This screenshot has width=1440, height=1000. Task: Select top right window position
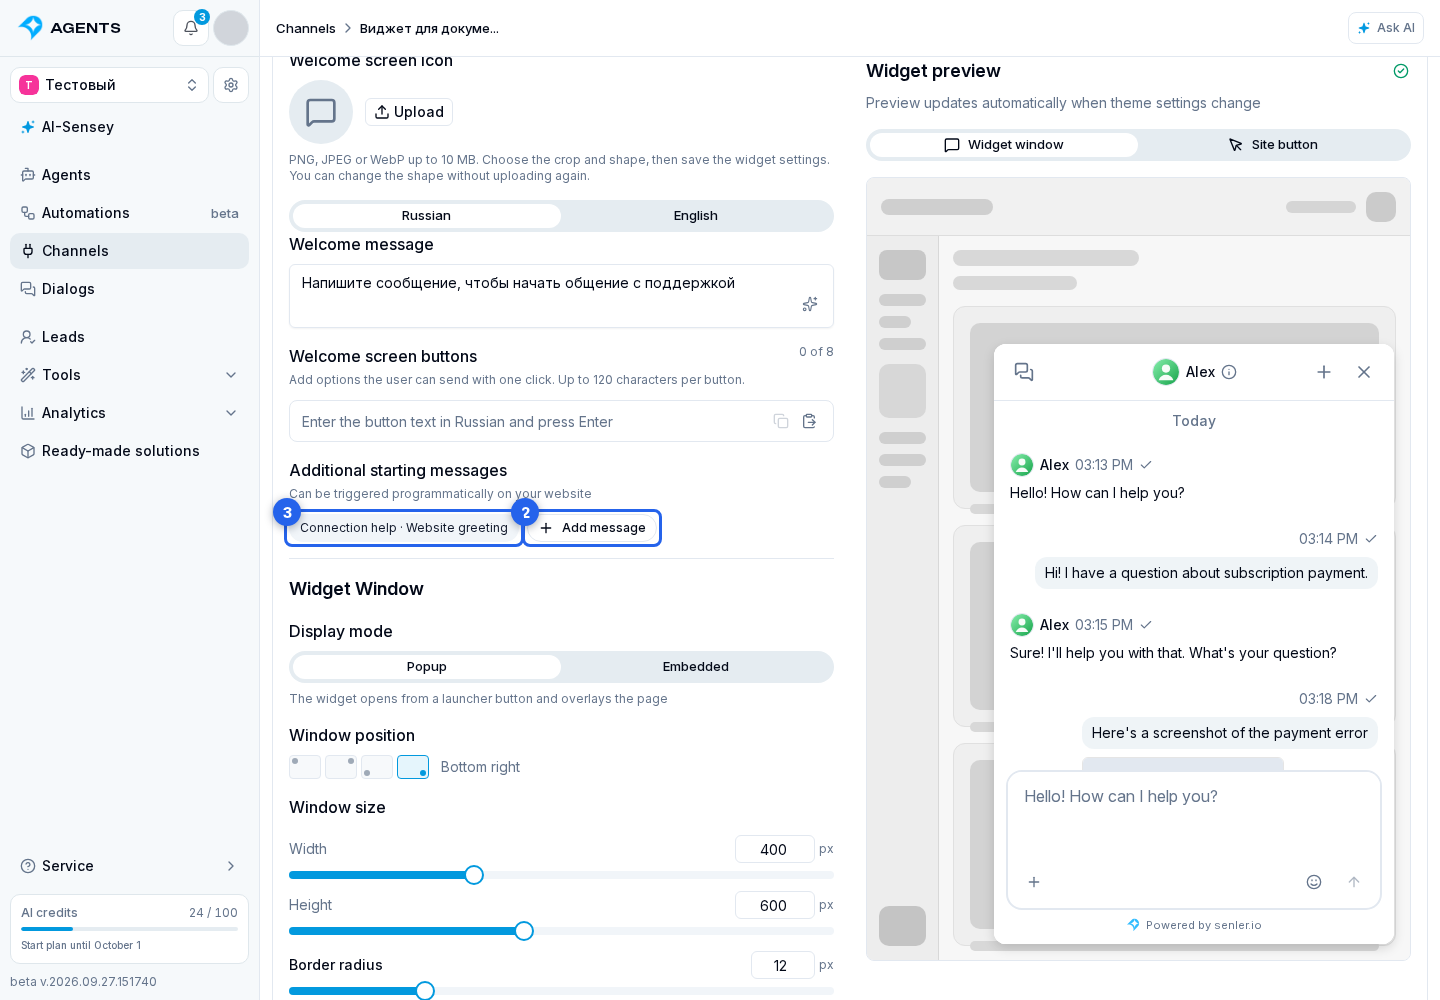tap(341, 767)
